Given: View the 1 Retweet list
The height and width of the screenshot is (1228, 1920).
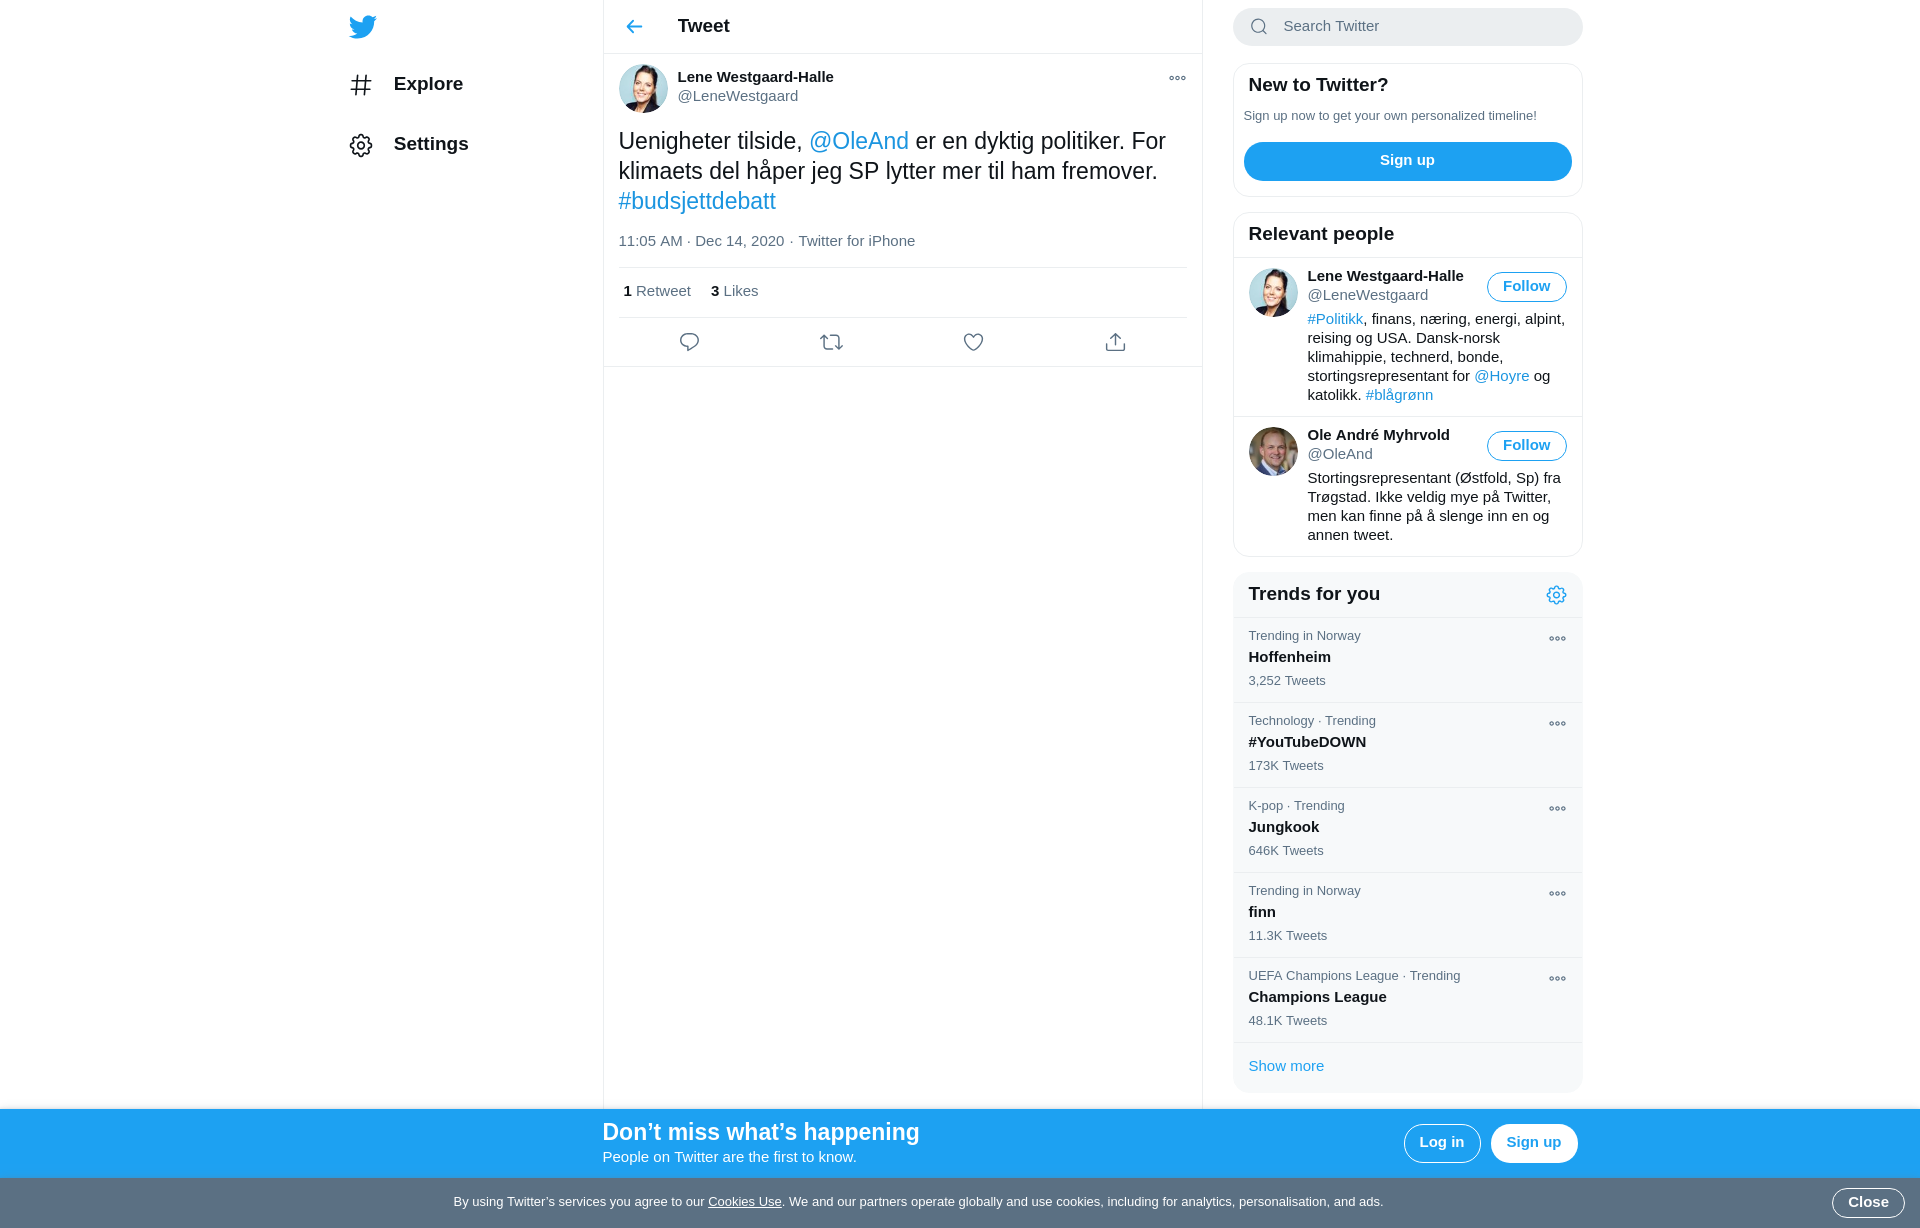Looking at the screenshot, I should pos(657,291).
